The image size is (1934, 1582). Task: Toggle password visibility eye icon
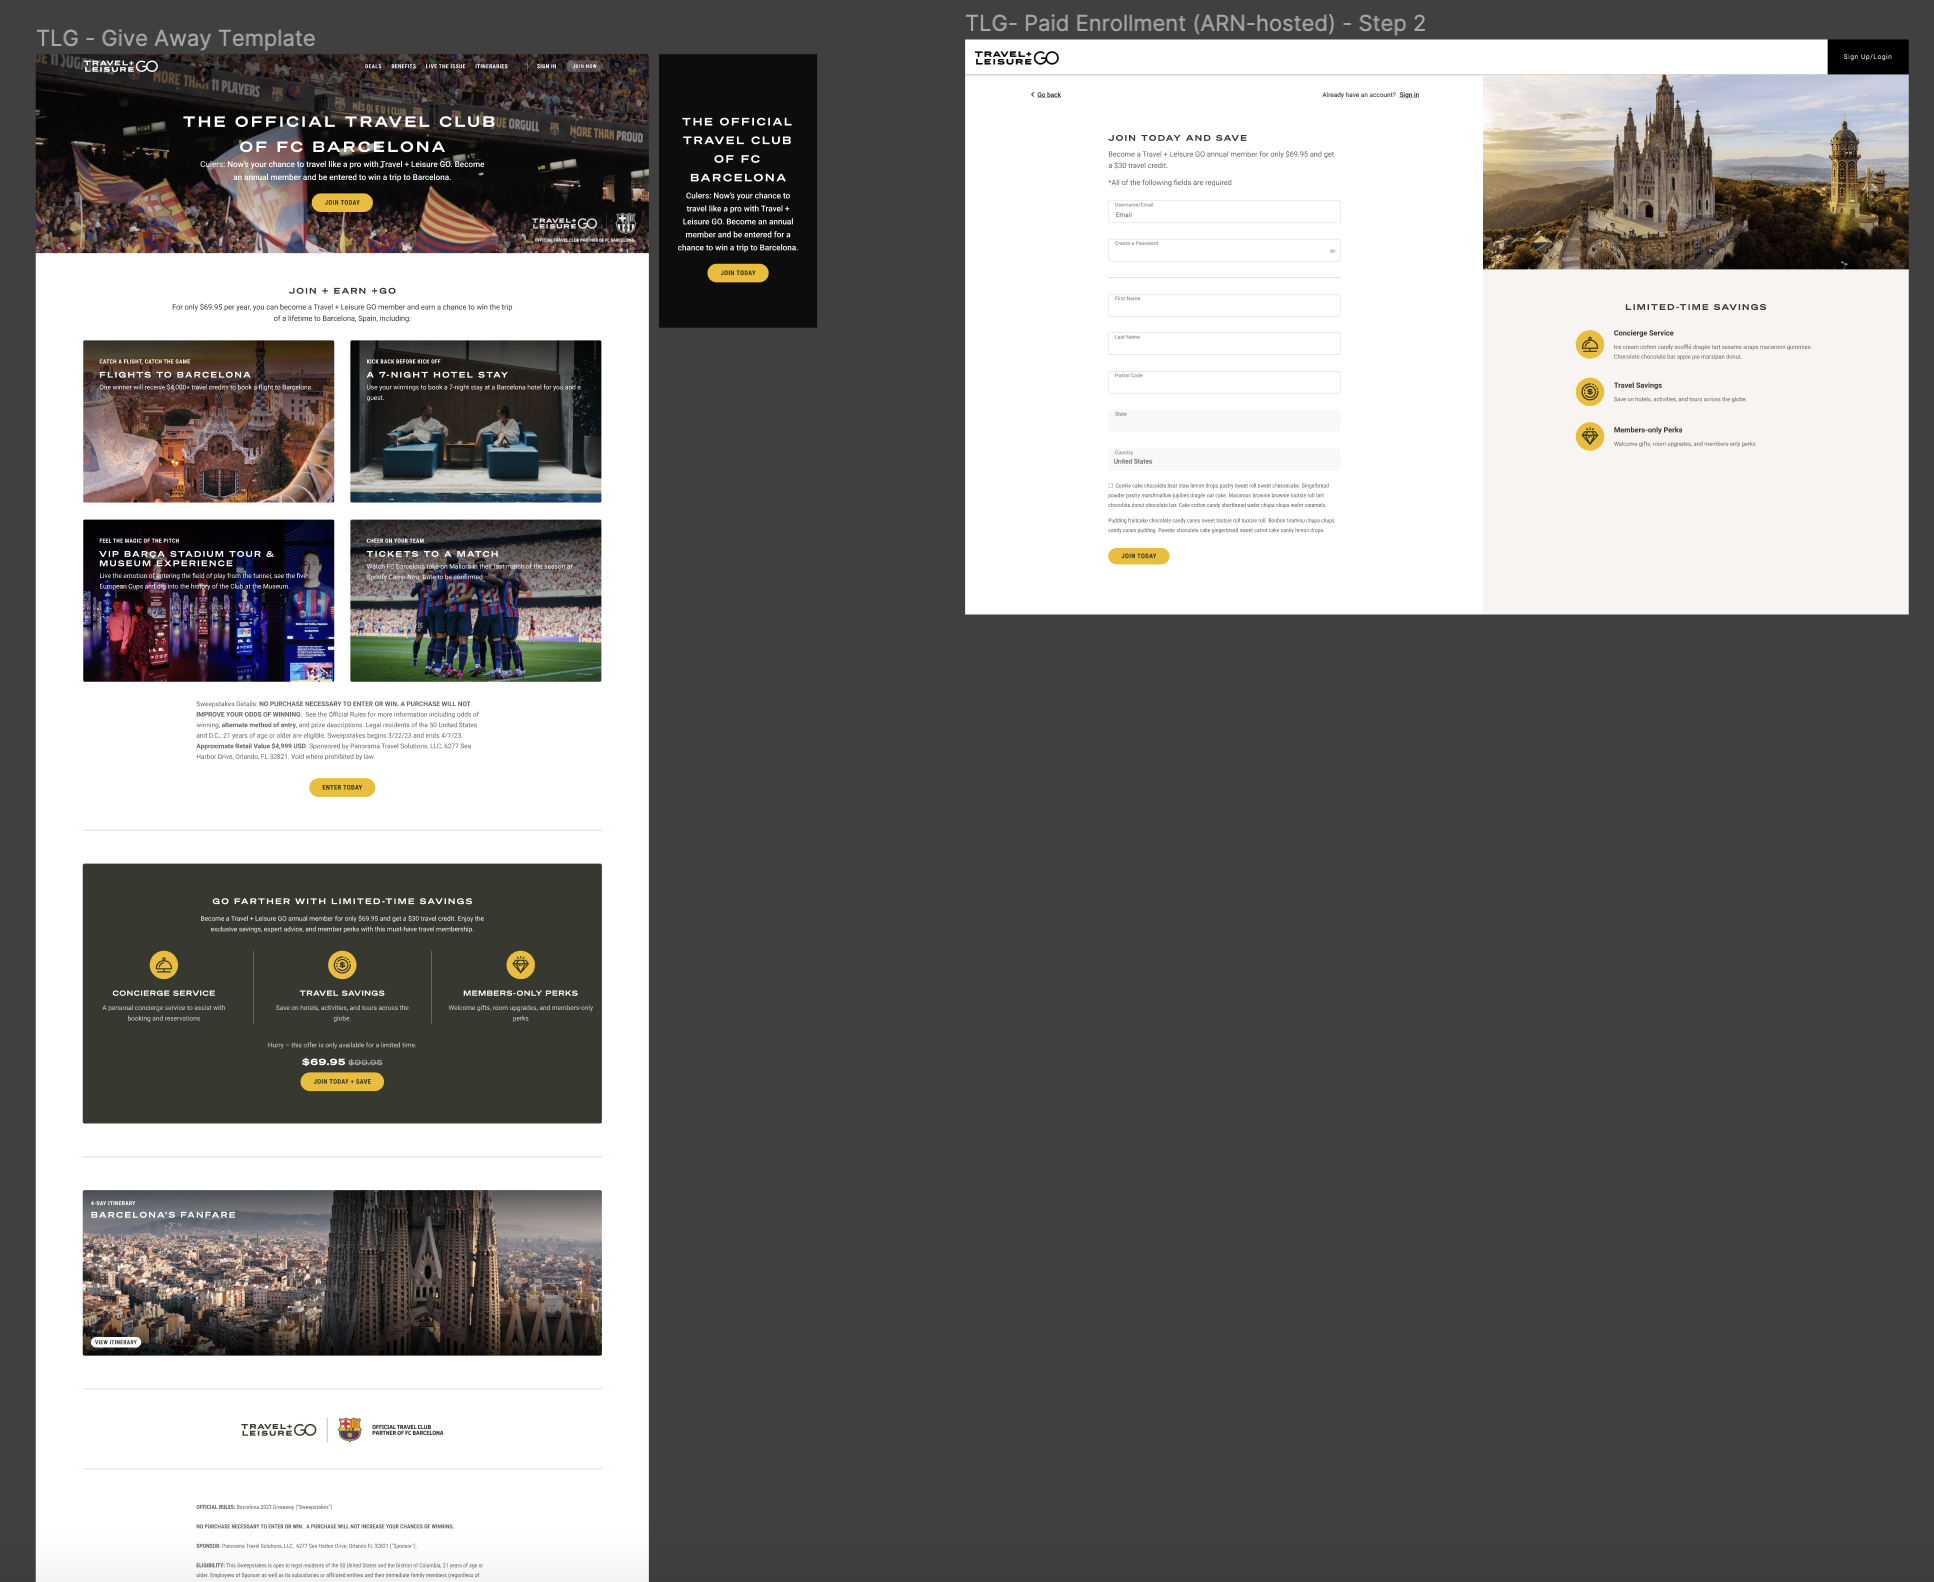tap(1332, 251)
